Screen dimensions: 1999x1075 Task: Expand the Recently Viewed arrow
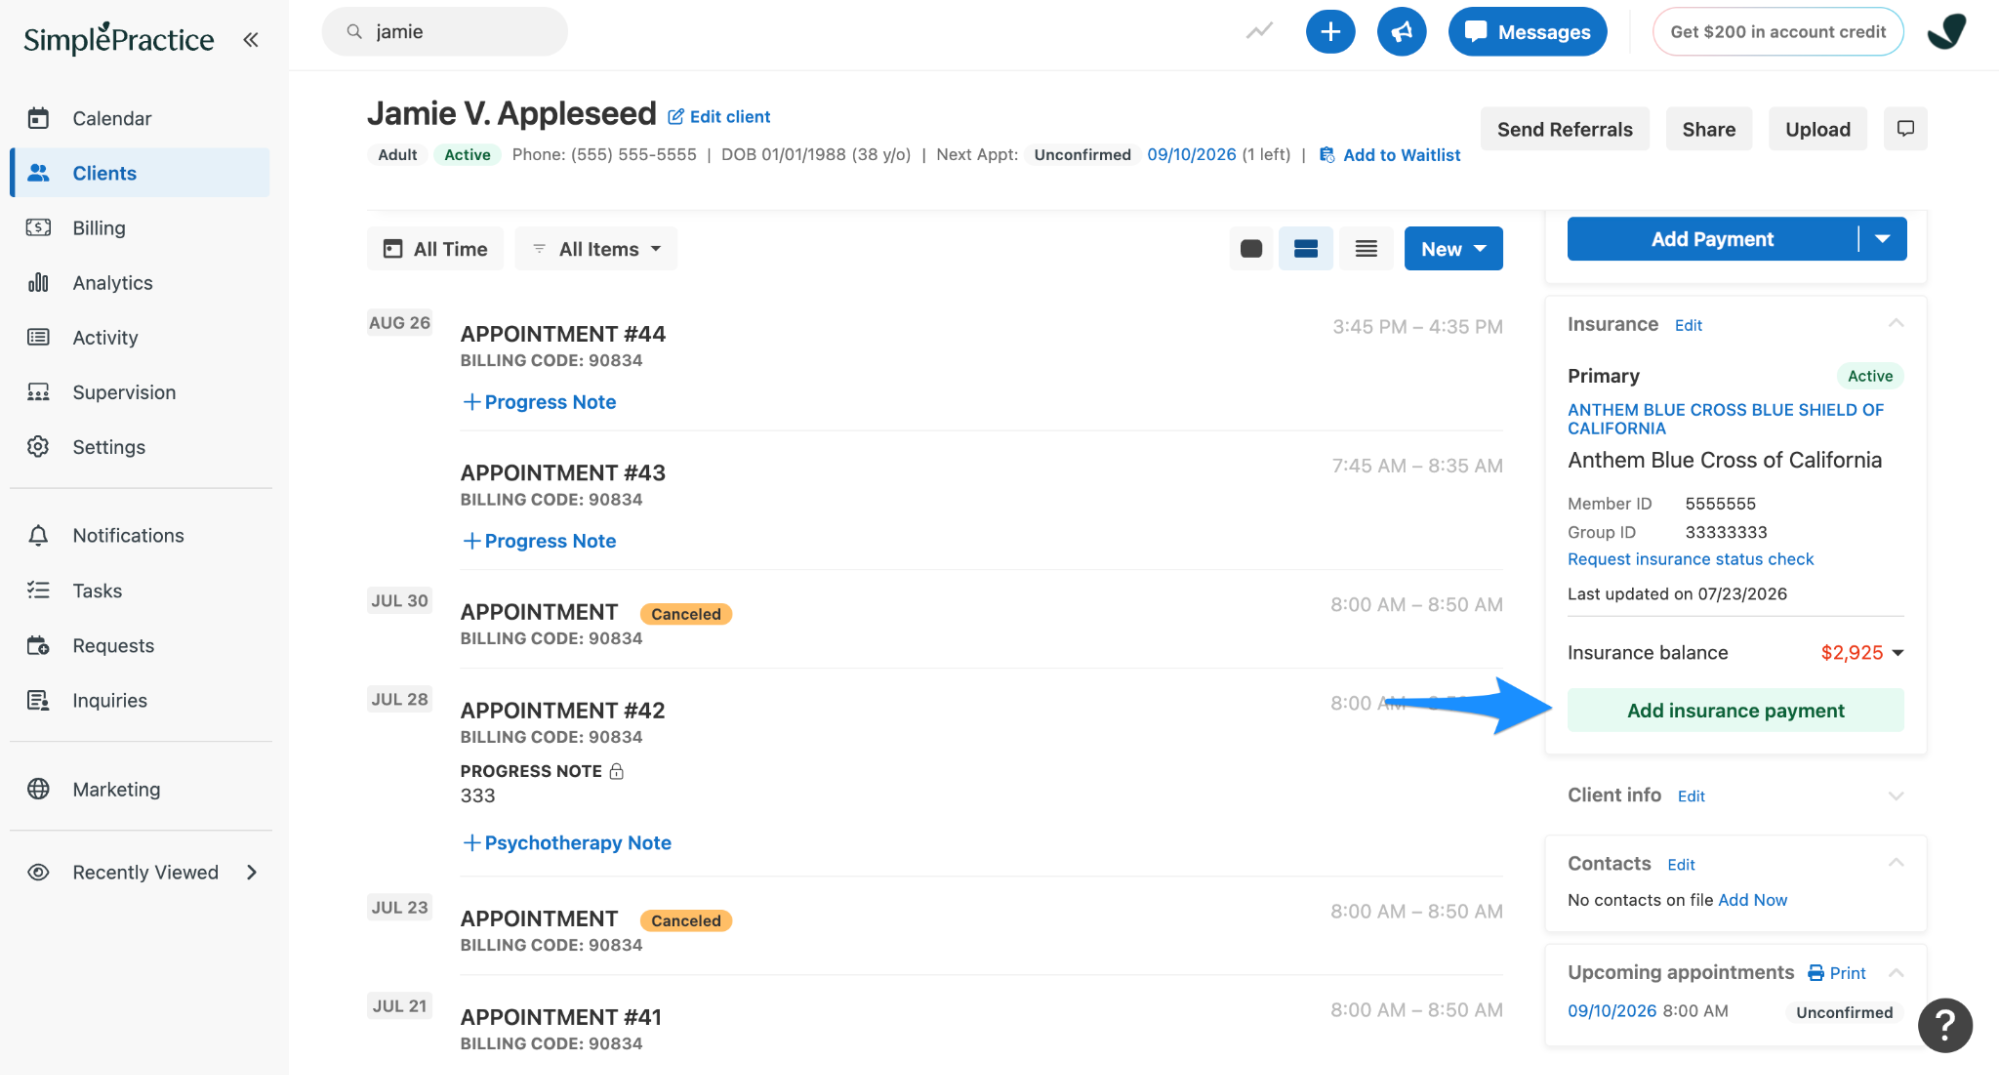[x=252, y=873]
